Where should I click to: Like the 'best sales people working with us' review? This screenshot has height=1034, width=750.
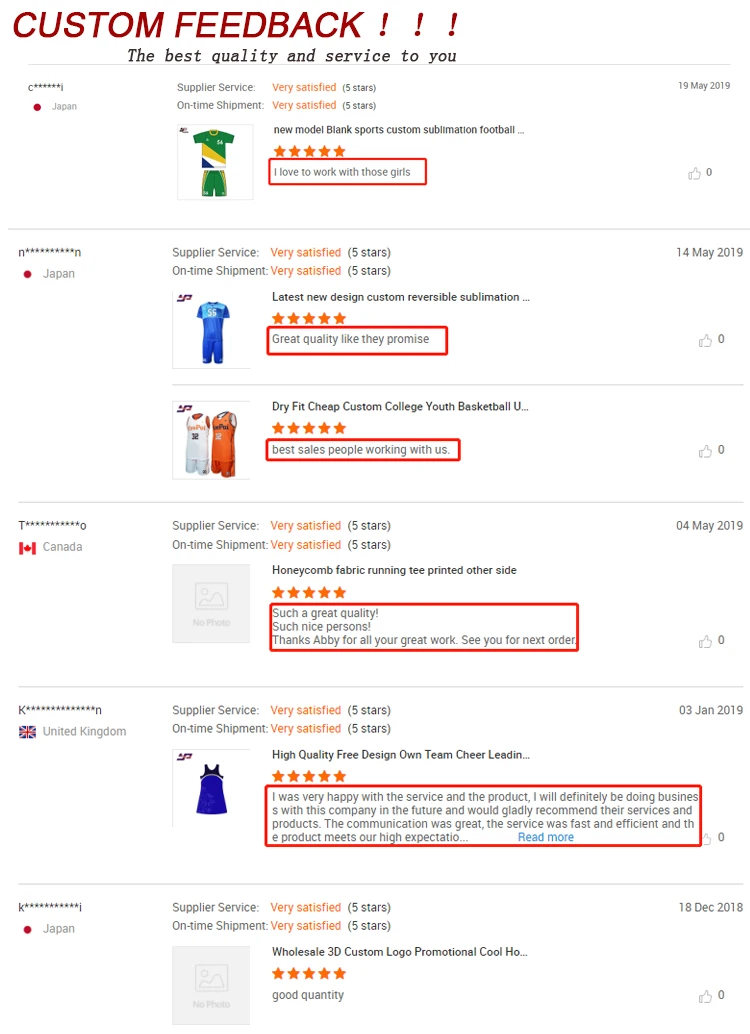coord(705,451)
